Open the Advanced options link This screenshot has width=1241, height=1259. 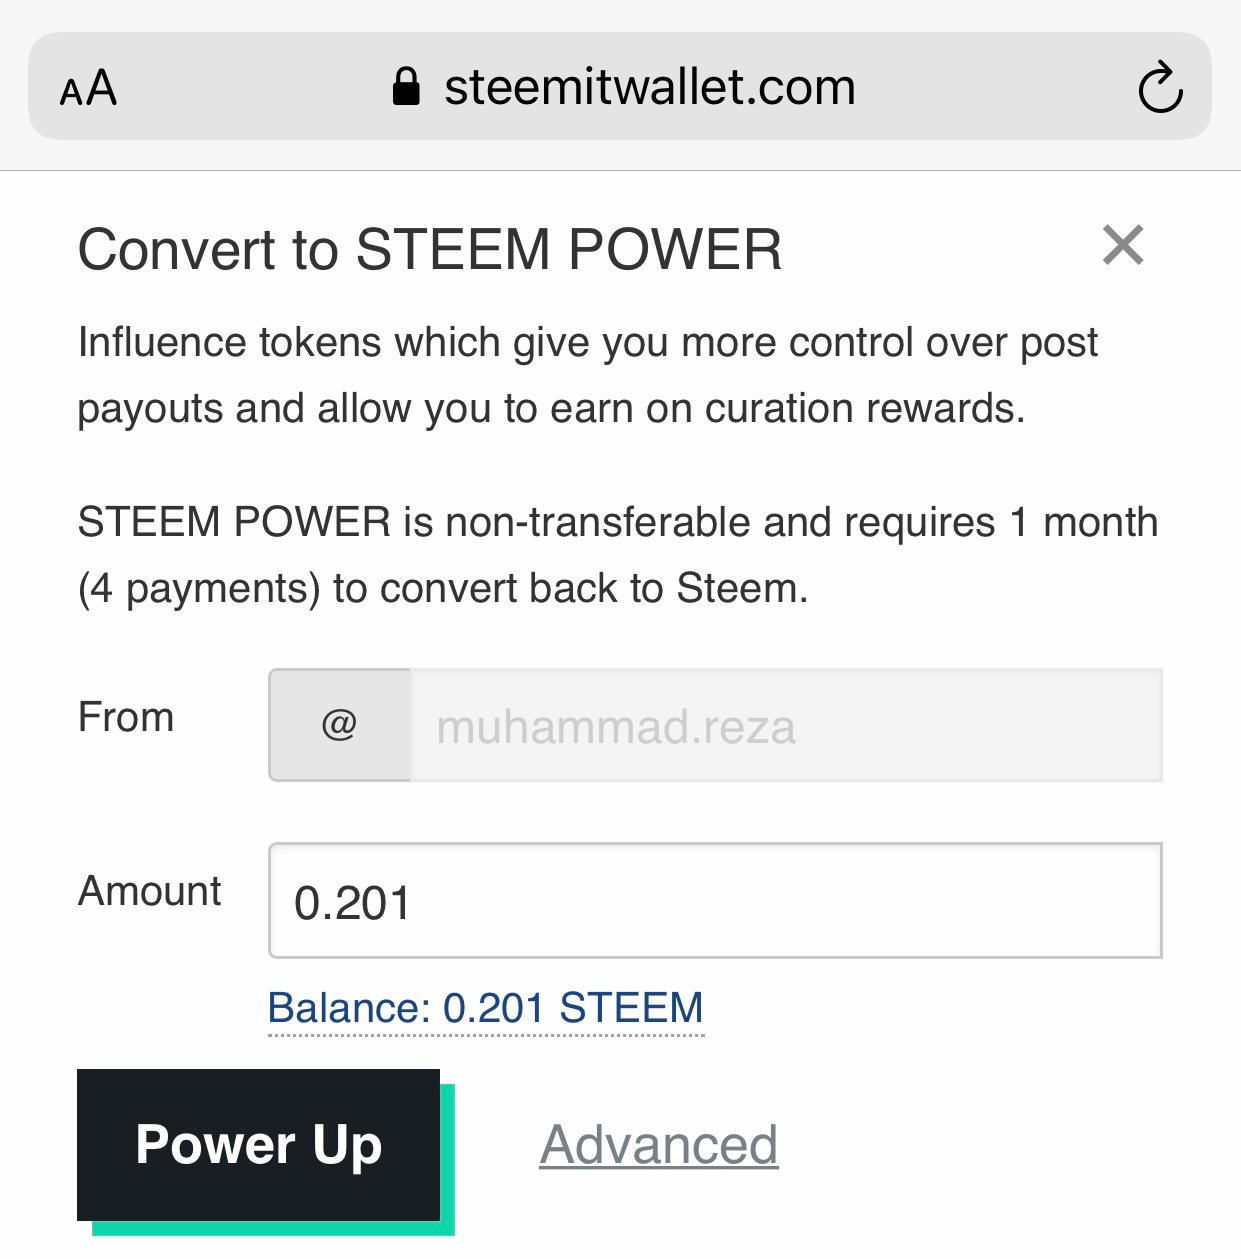658,1145
